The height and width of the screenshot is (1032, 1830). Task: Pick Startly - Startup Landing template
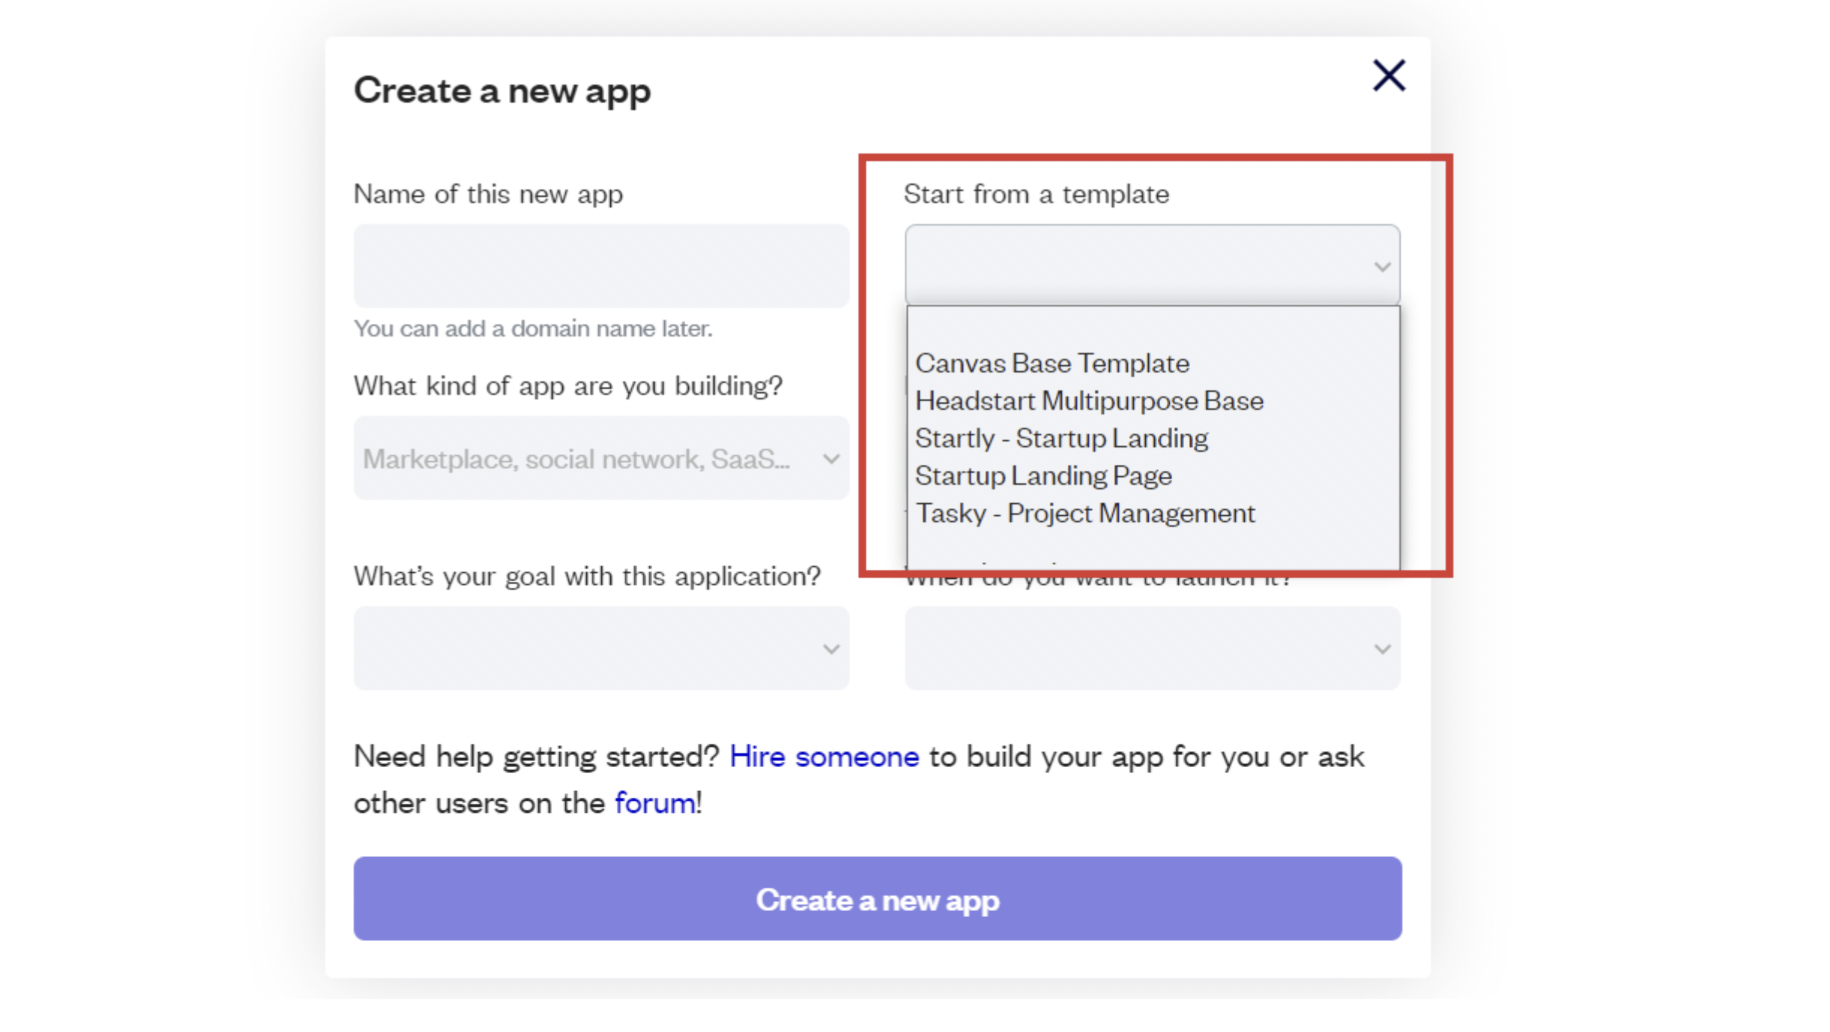tap(1061, 438)
